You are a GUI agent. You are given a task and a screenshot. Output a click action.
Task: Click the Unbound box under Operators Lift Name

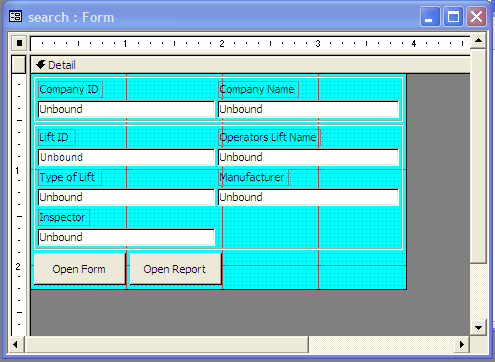(308, 157)
